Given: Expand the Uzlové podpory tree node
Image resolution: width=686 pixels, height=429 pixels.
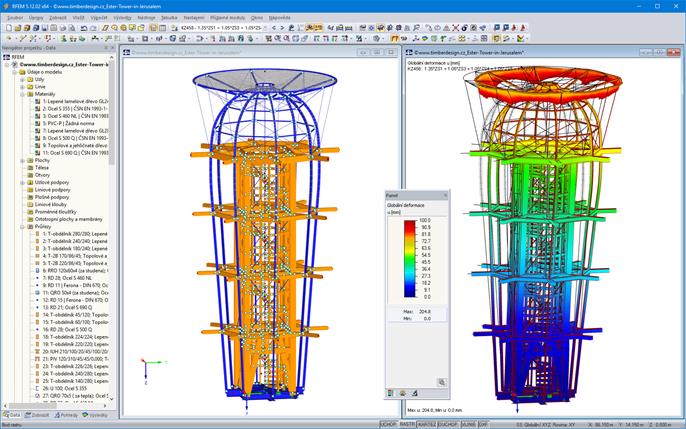Looking at the screenshot, I should 22,182.
